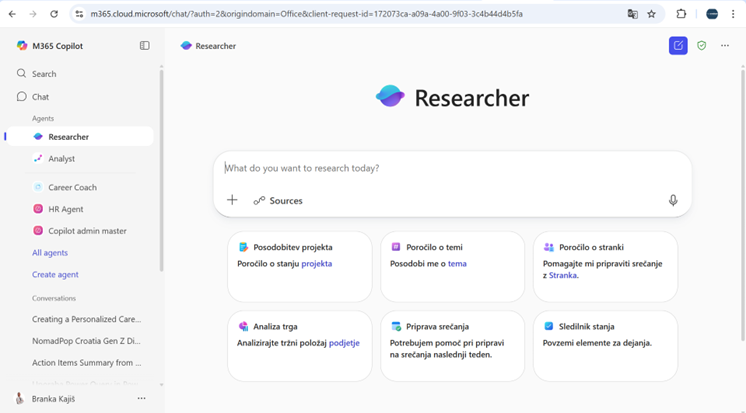Select the Analyst agent in sidebar
746x413 pixels.
(x=61, y=159)
